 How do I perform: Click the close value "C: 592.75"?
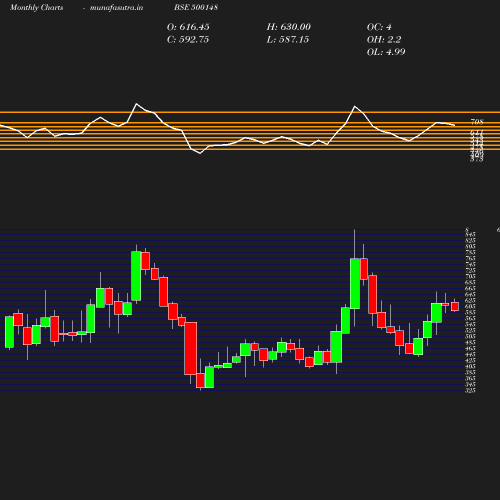coord(188,40)
